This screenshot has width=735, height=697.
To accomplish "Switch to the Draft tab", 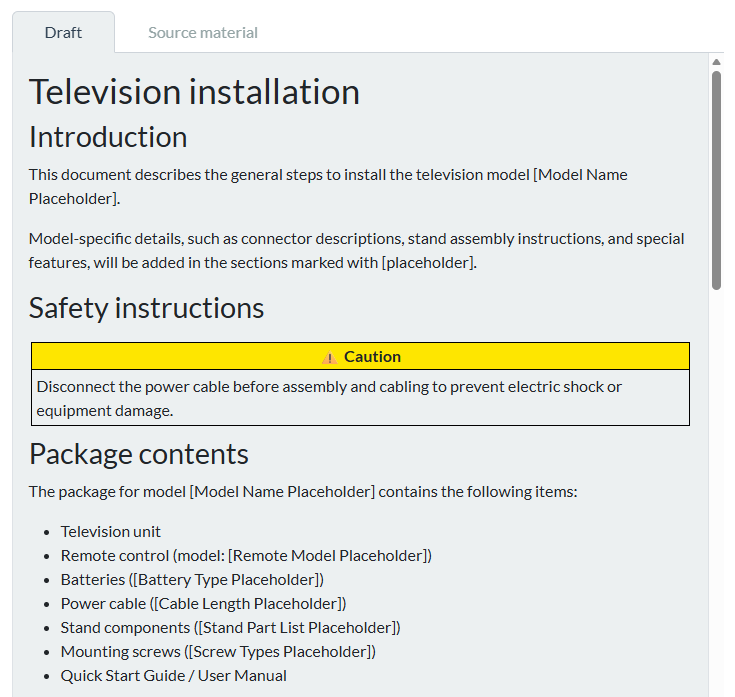I will point(63,33).
